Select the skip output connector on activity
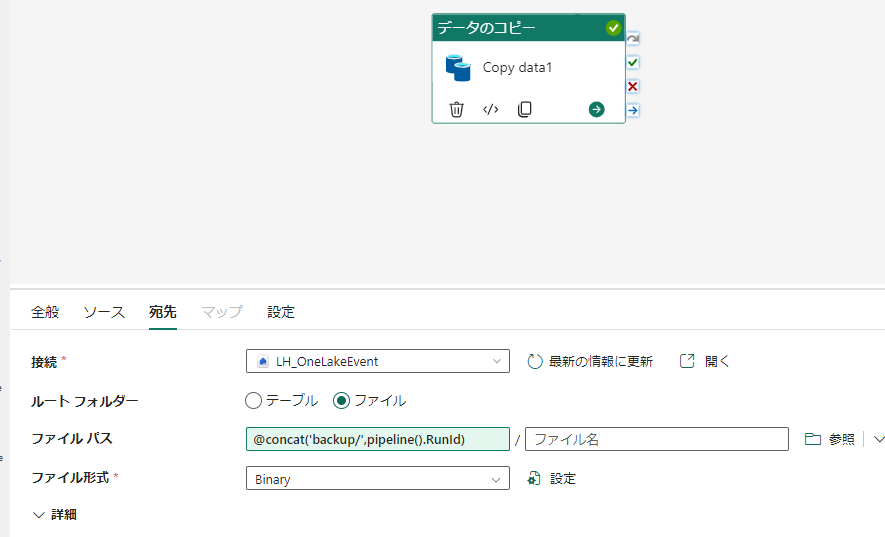885x537 pixels. coord(633,38)
